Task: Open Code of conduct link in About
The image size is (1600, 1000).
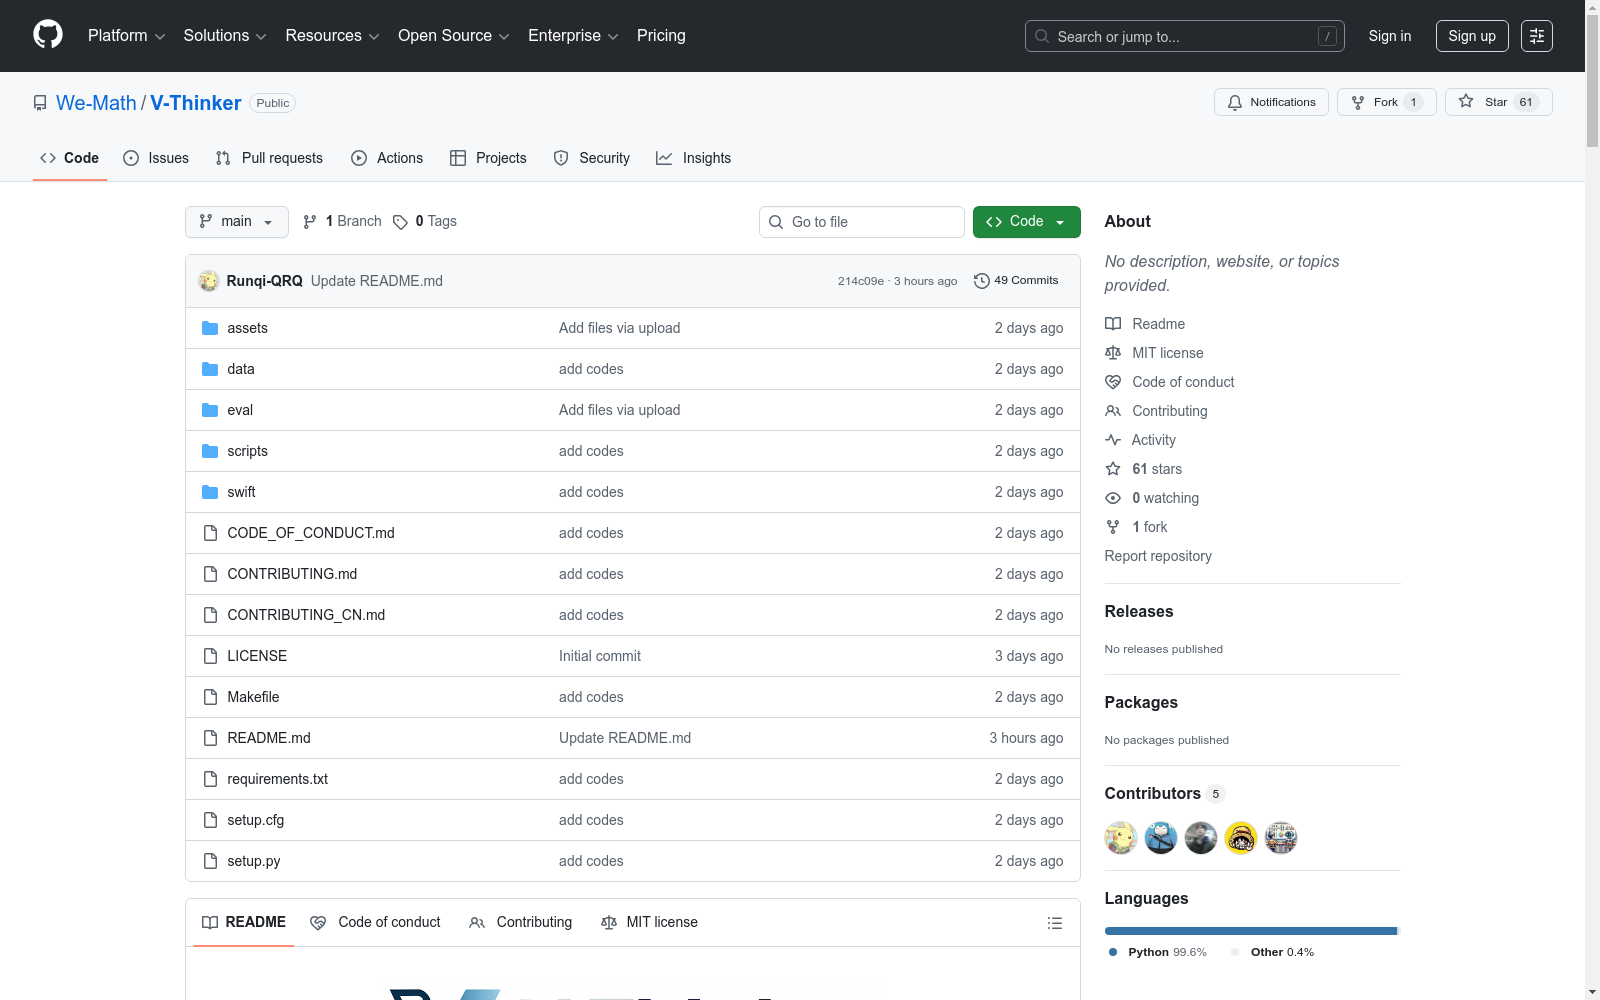Action: pyautogui.click(x=1170, y=382)
